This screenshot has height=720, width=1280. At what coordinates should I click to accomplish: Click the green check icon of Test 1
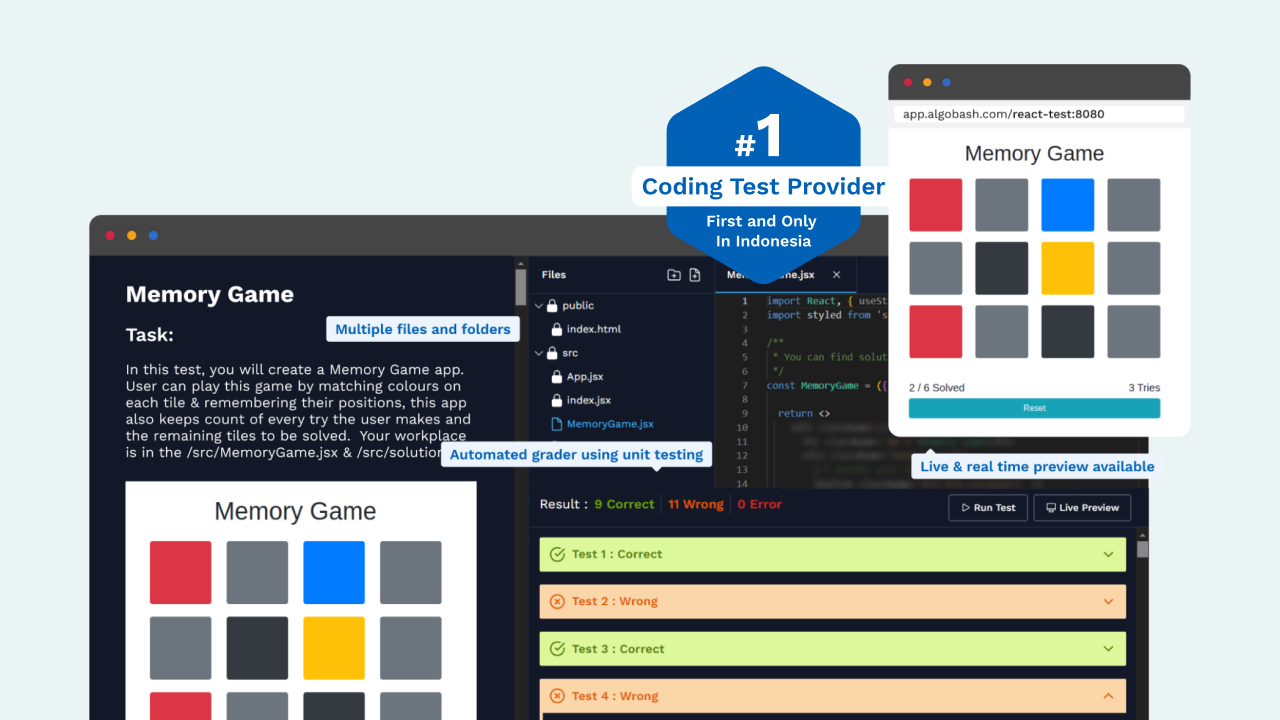click(558, 554)
